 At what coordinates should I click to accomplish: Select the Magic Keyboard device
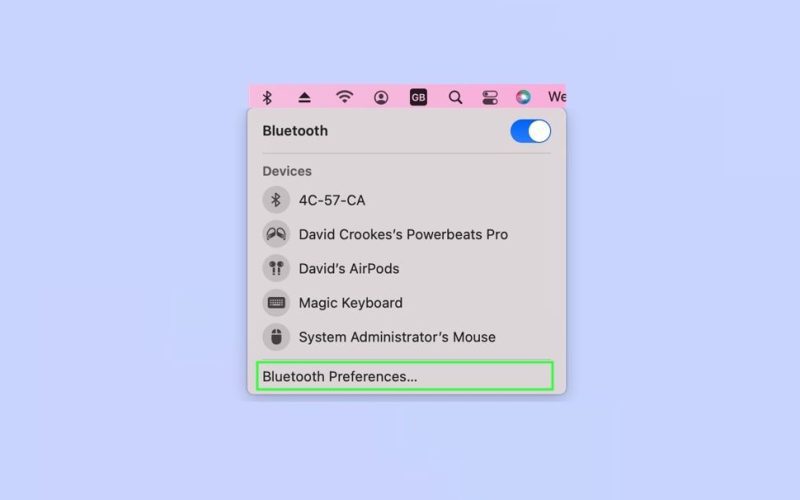pyautogui.click(x=407, y=303)
